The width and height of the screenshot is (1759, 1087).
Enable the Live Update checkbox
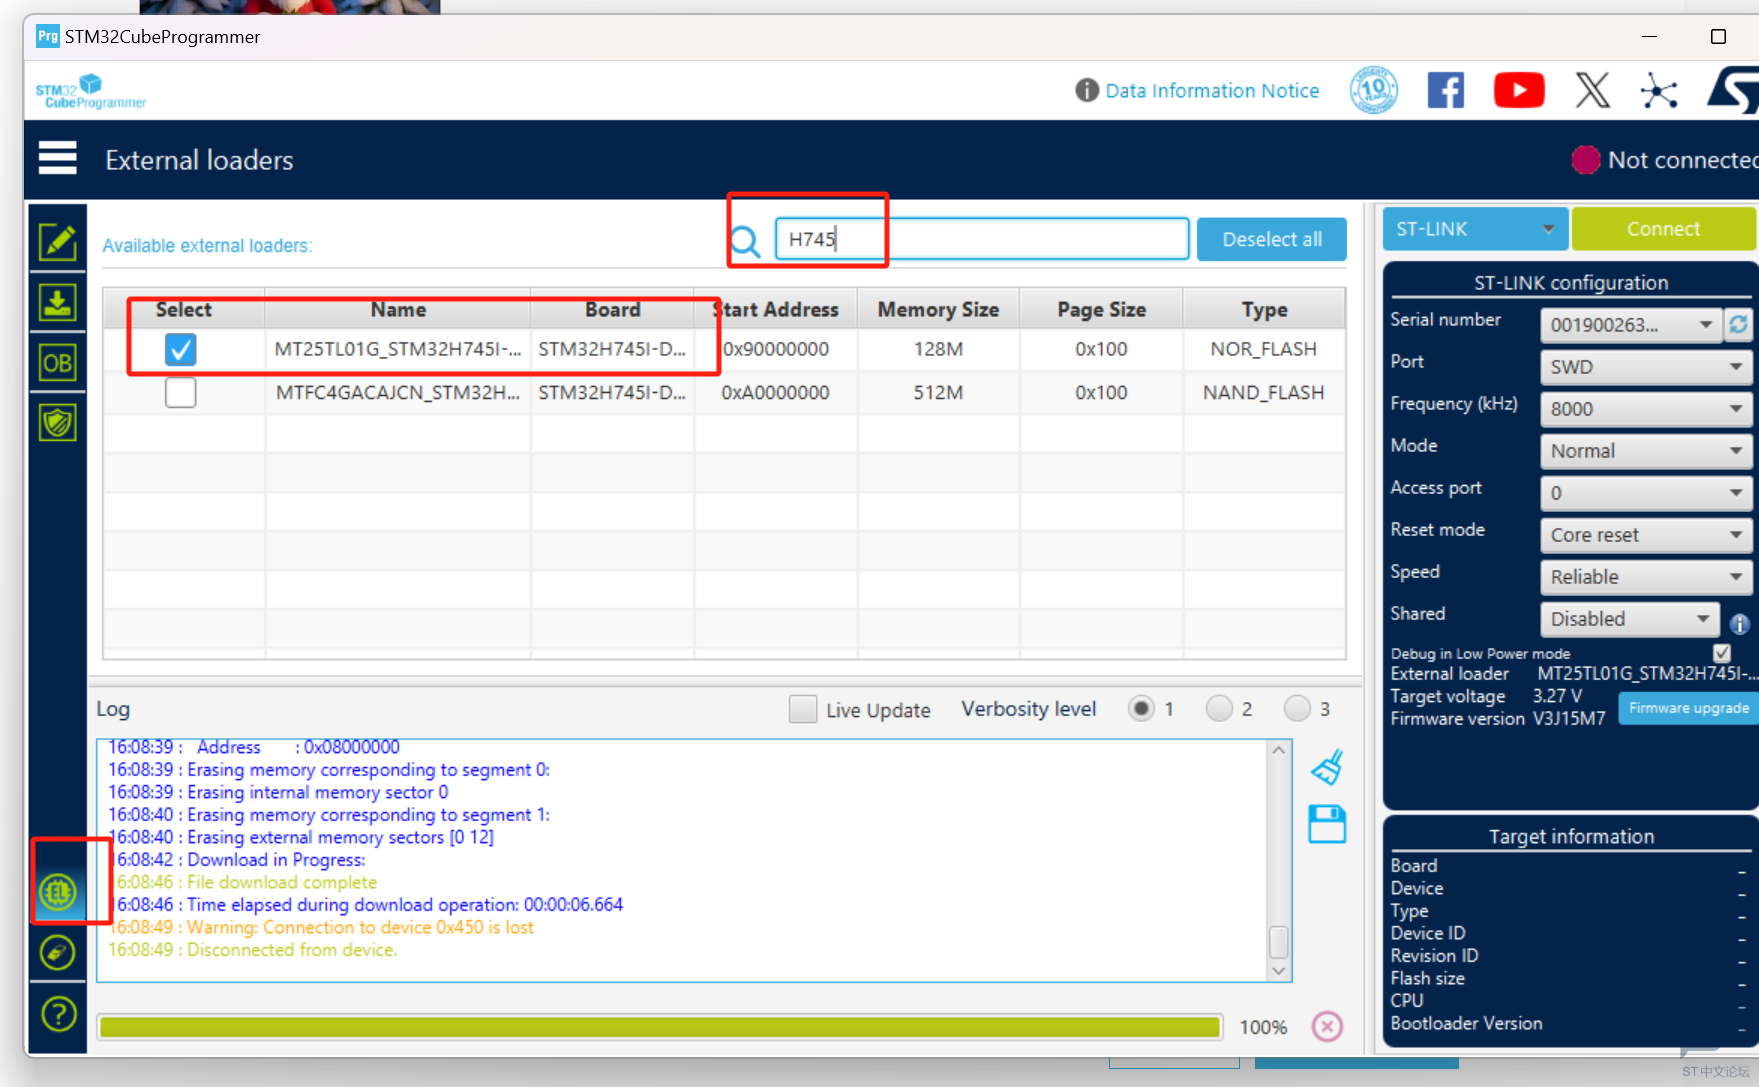[803, 709]
